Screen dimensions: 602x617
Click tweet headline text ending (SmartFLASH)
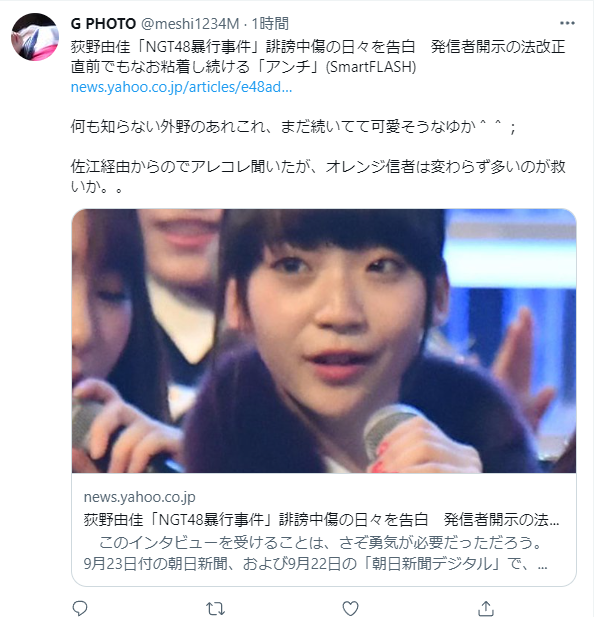pos(318,57)
